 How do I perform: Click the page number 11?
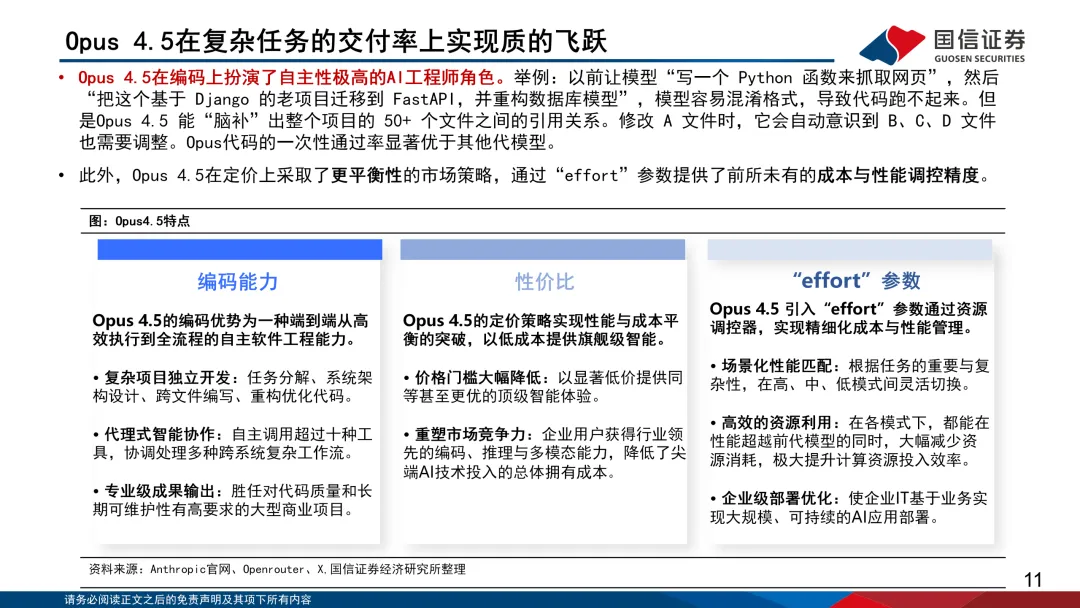point(1033,580)
